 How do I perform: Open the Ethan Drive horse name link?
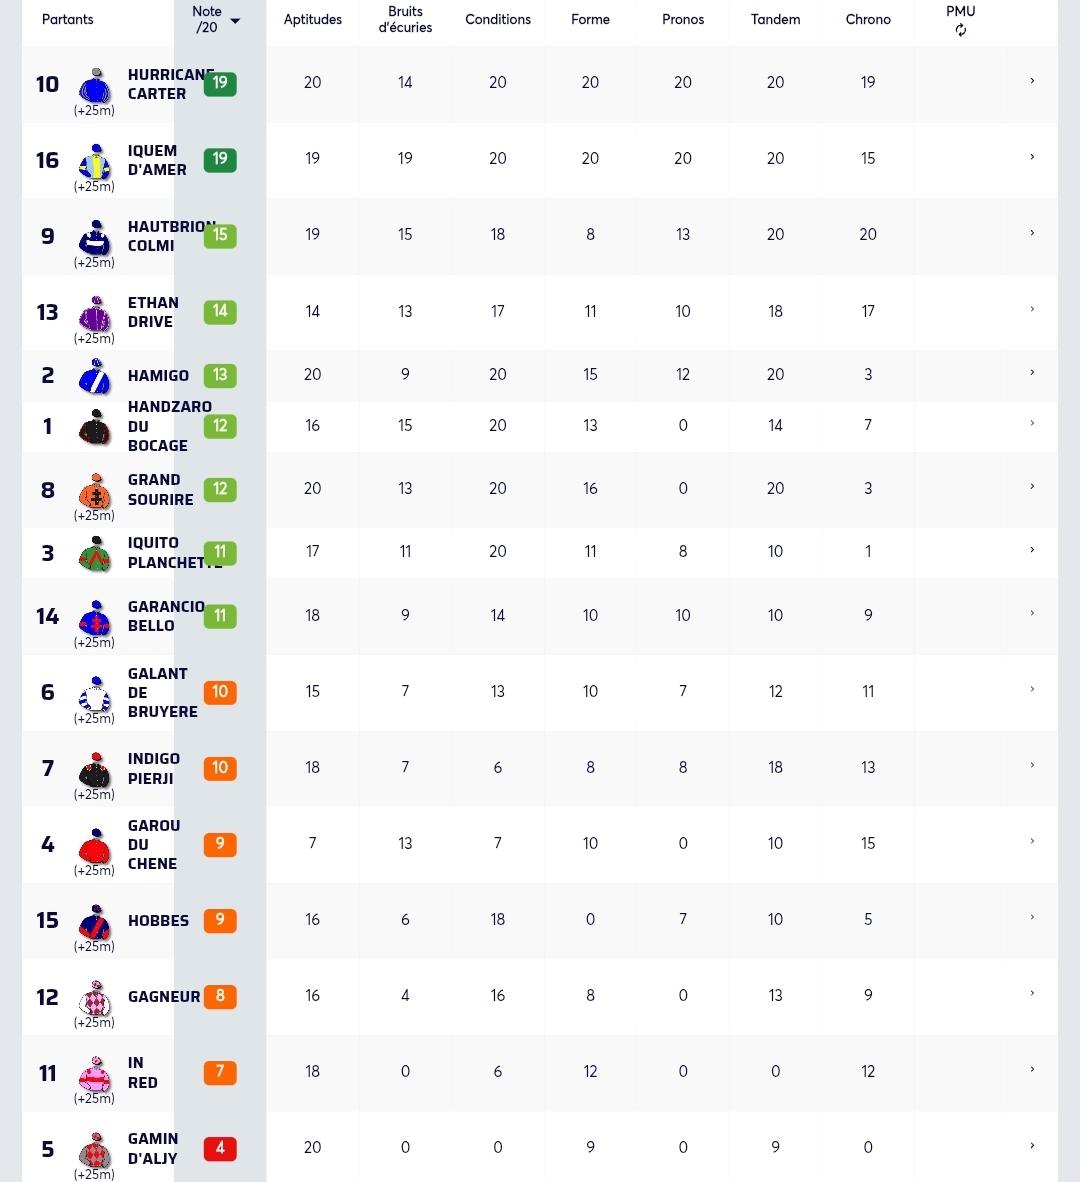(x=154, y=312)
